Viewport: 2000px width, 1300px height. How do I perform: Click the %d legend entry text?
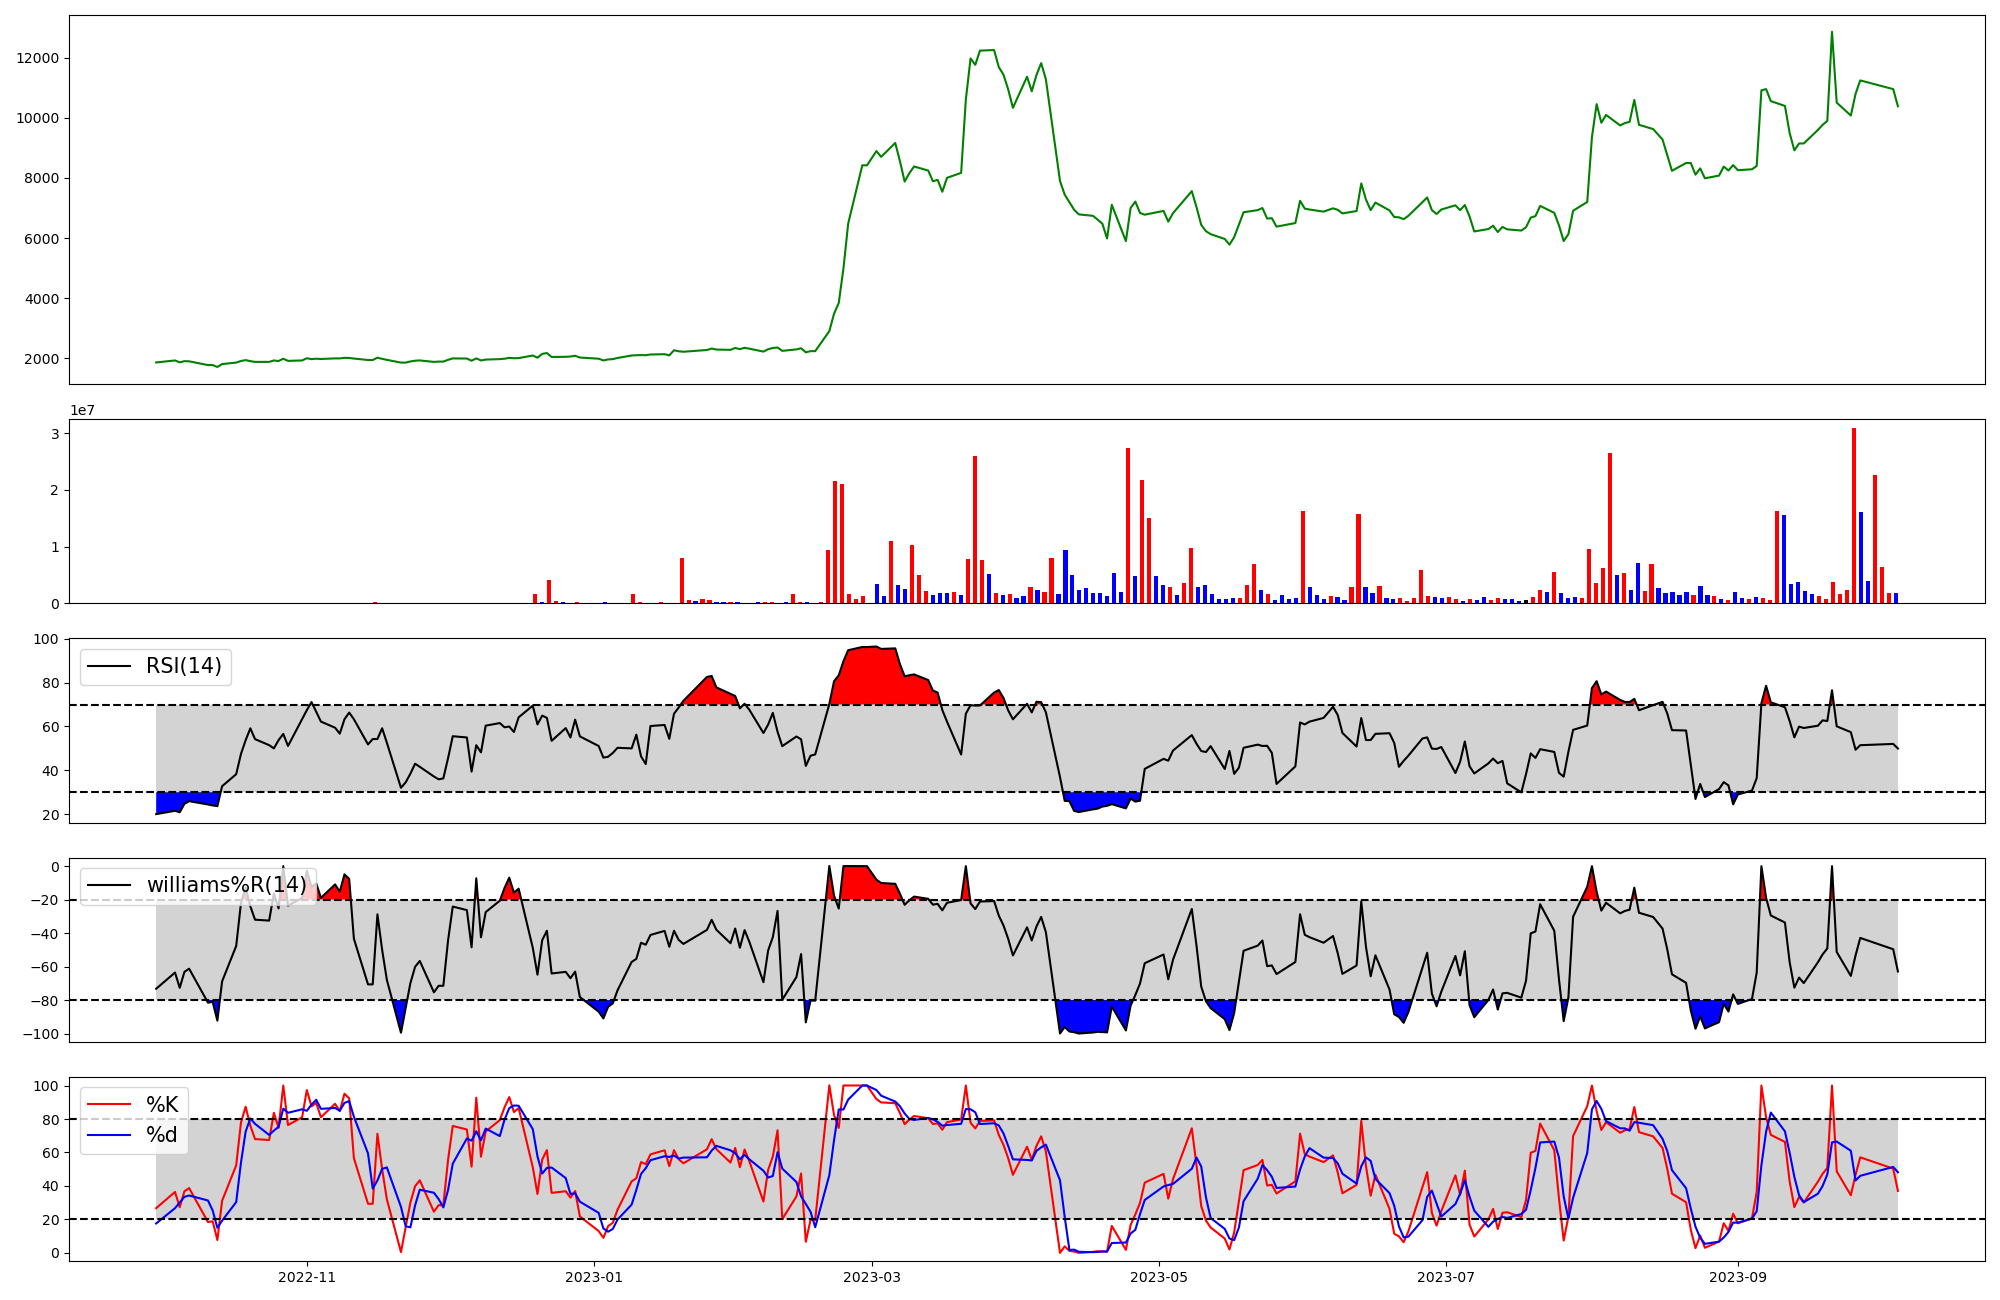click(162, 1135)
